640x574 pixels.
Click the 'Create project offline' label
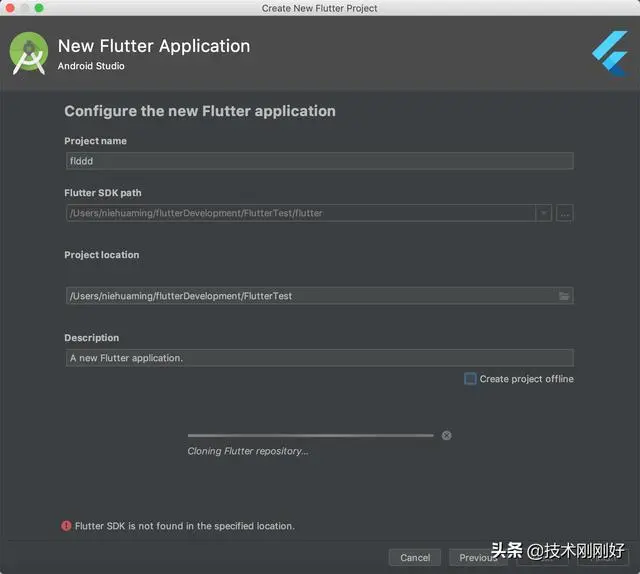click(x=527, y=379)
